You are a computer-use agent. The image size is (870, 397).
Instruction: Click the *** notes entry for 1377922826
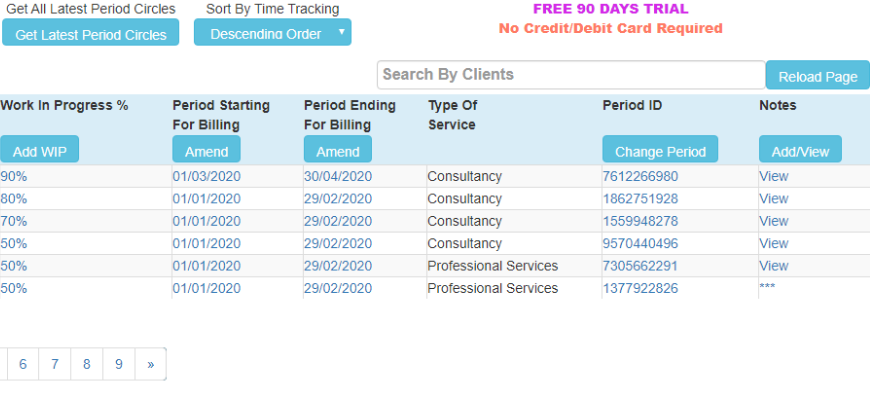(767, 287)
